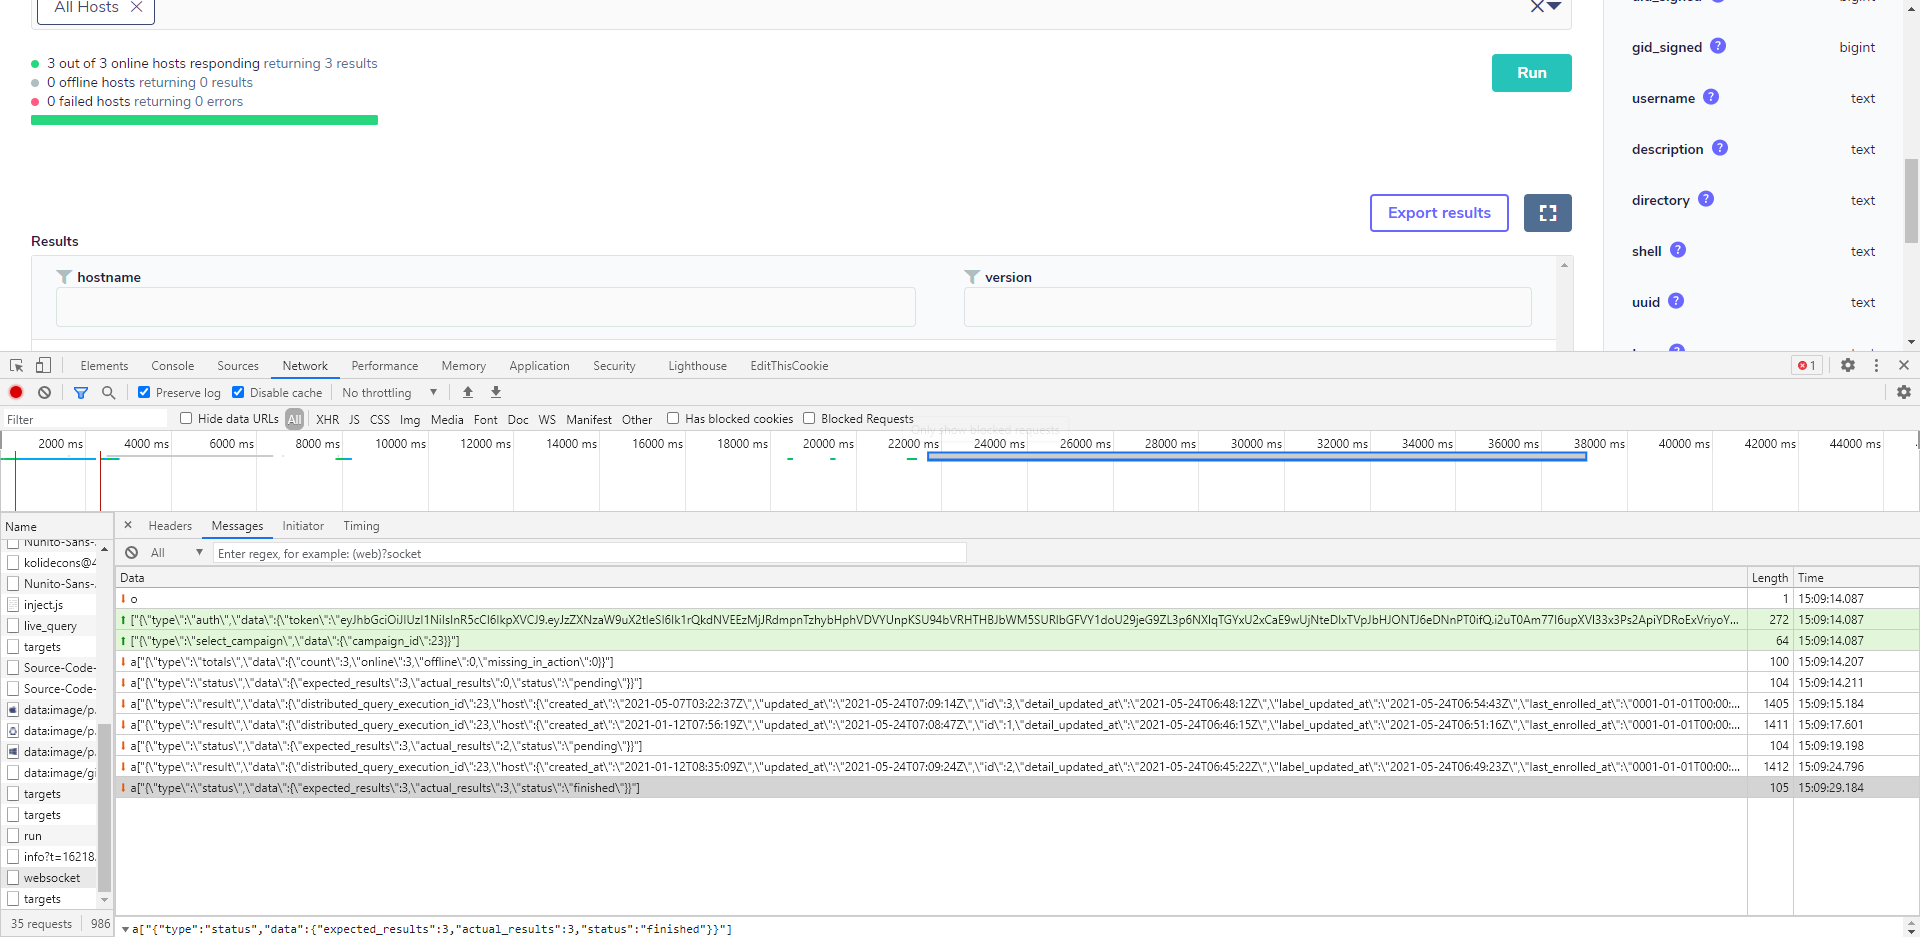This screenshot has width=1920, height=937.
Task: Focus the websocket message regex filter field
Action: pyautogui.click(x=589, y=553)
